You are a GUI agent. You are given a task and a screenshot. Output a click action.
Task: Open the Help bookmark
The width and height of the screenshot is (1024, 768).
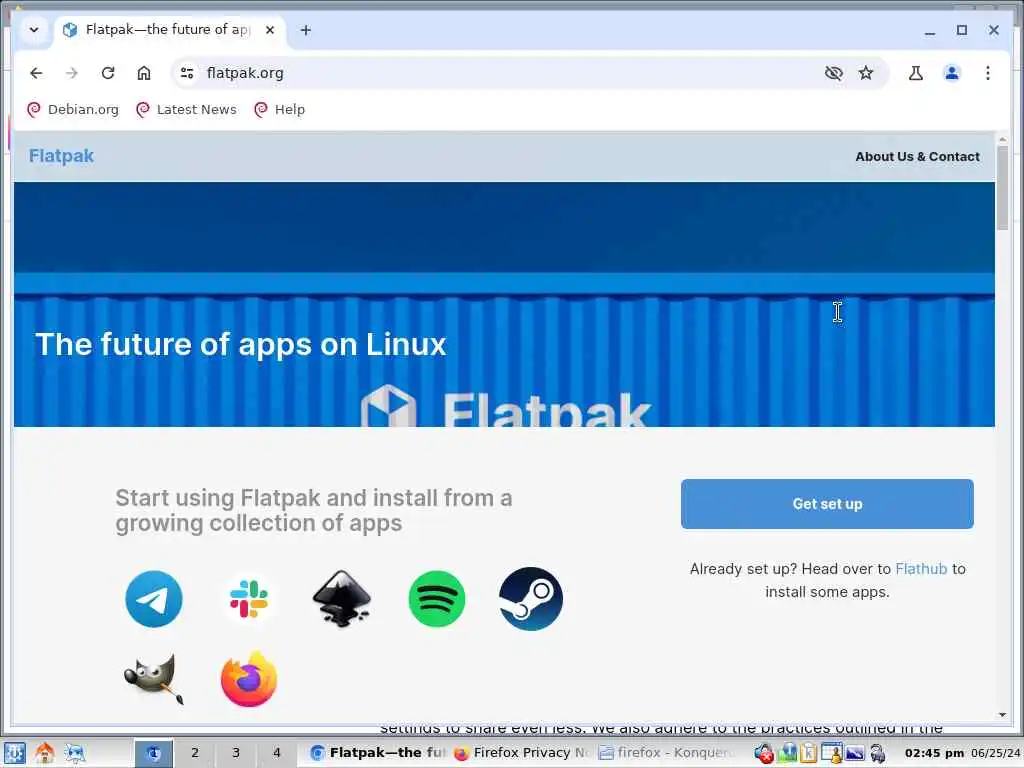pos(280,110)
